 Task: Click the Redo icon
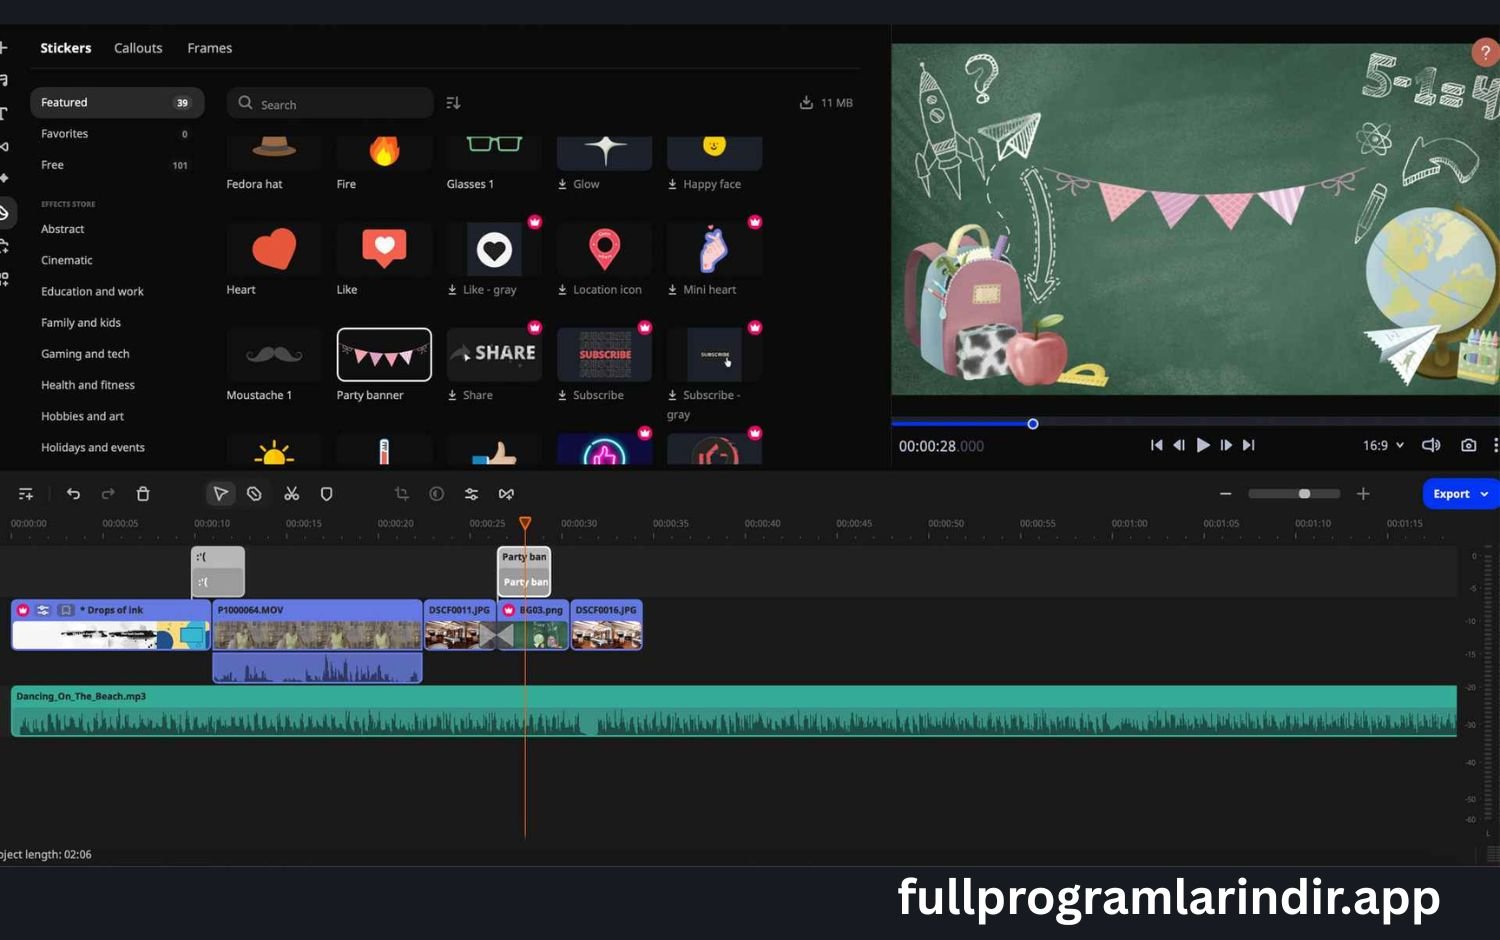click(x=107, y=493)
